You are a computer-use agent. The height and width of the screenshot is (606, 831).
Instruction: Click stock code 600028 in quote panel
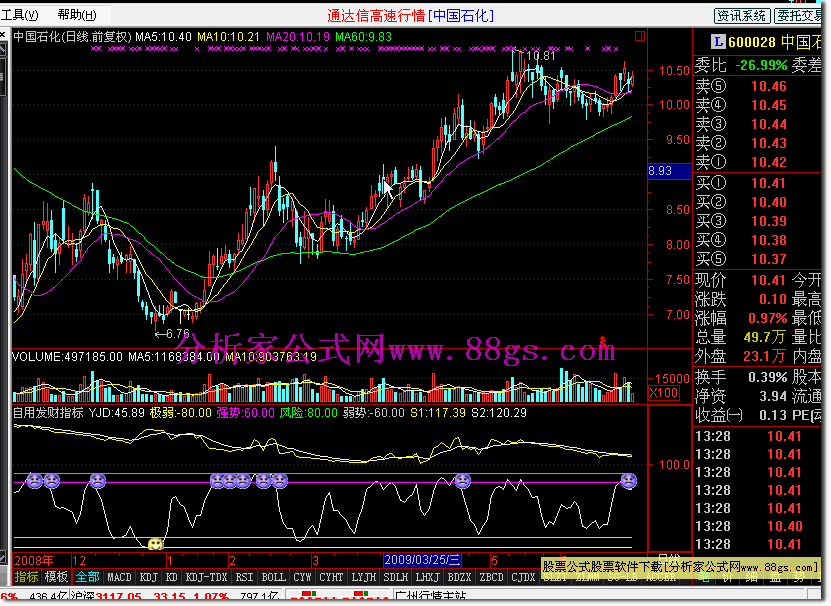752,42
